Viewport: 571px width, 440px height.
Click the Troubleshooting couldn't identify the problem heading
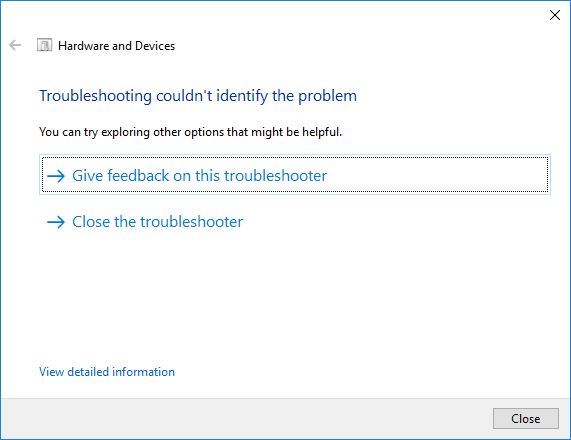pyautogui.click(x=198, y=96)
